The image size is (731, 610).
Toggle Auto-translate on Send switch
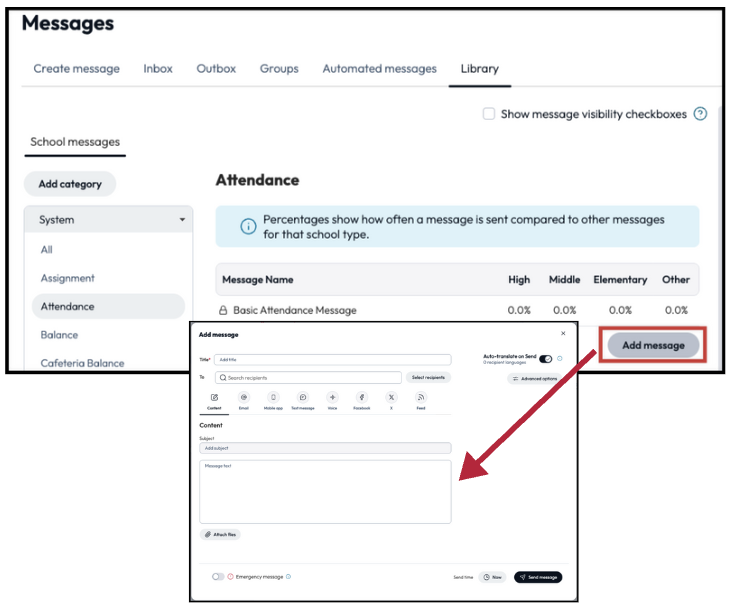pyautogui.click(x=546, y=359)
